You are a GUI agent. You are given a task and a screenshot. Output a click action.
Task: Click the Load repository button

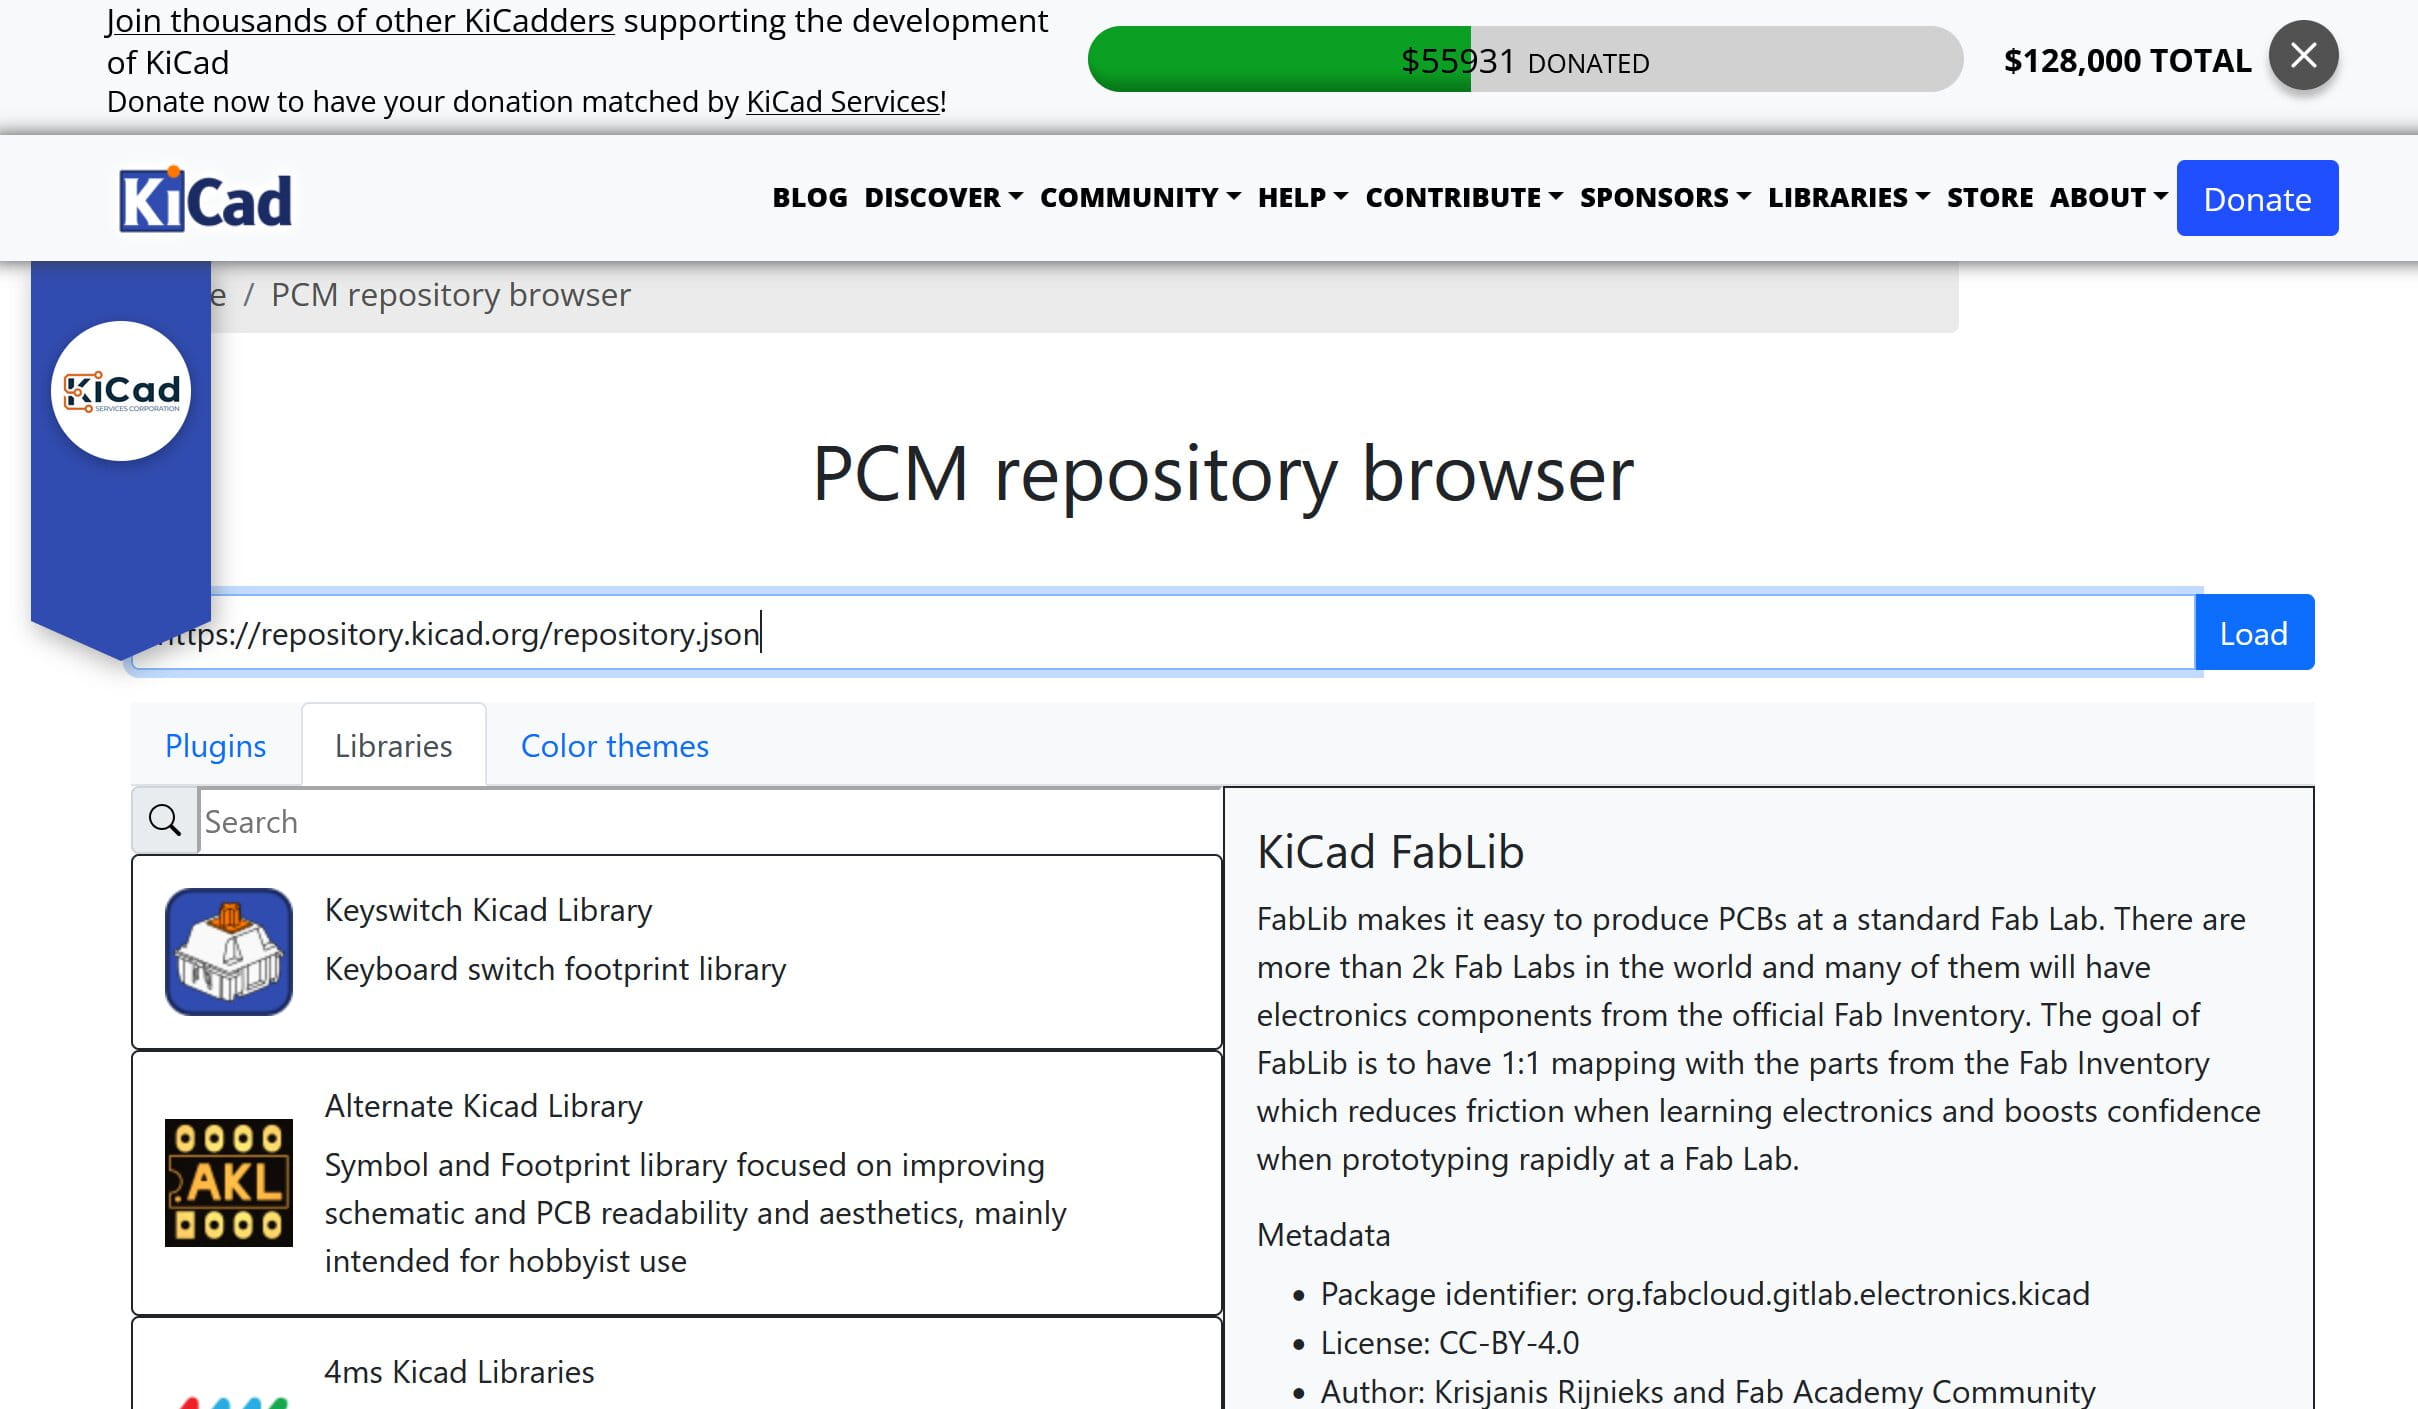pos(2253,633)
